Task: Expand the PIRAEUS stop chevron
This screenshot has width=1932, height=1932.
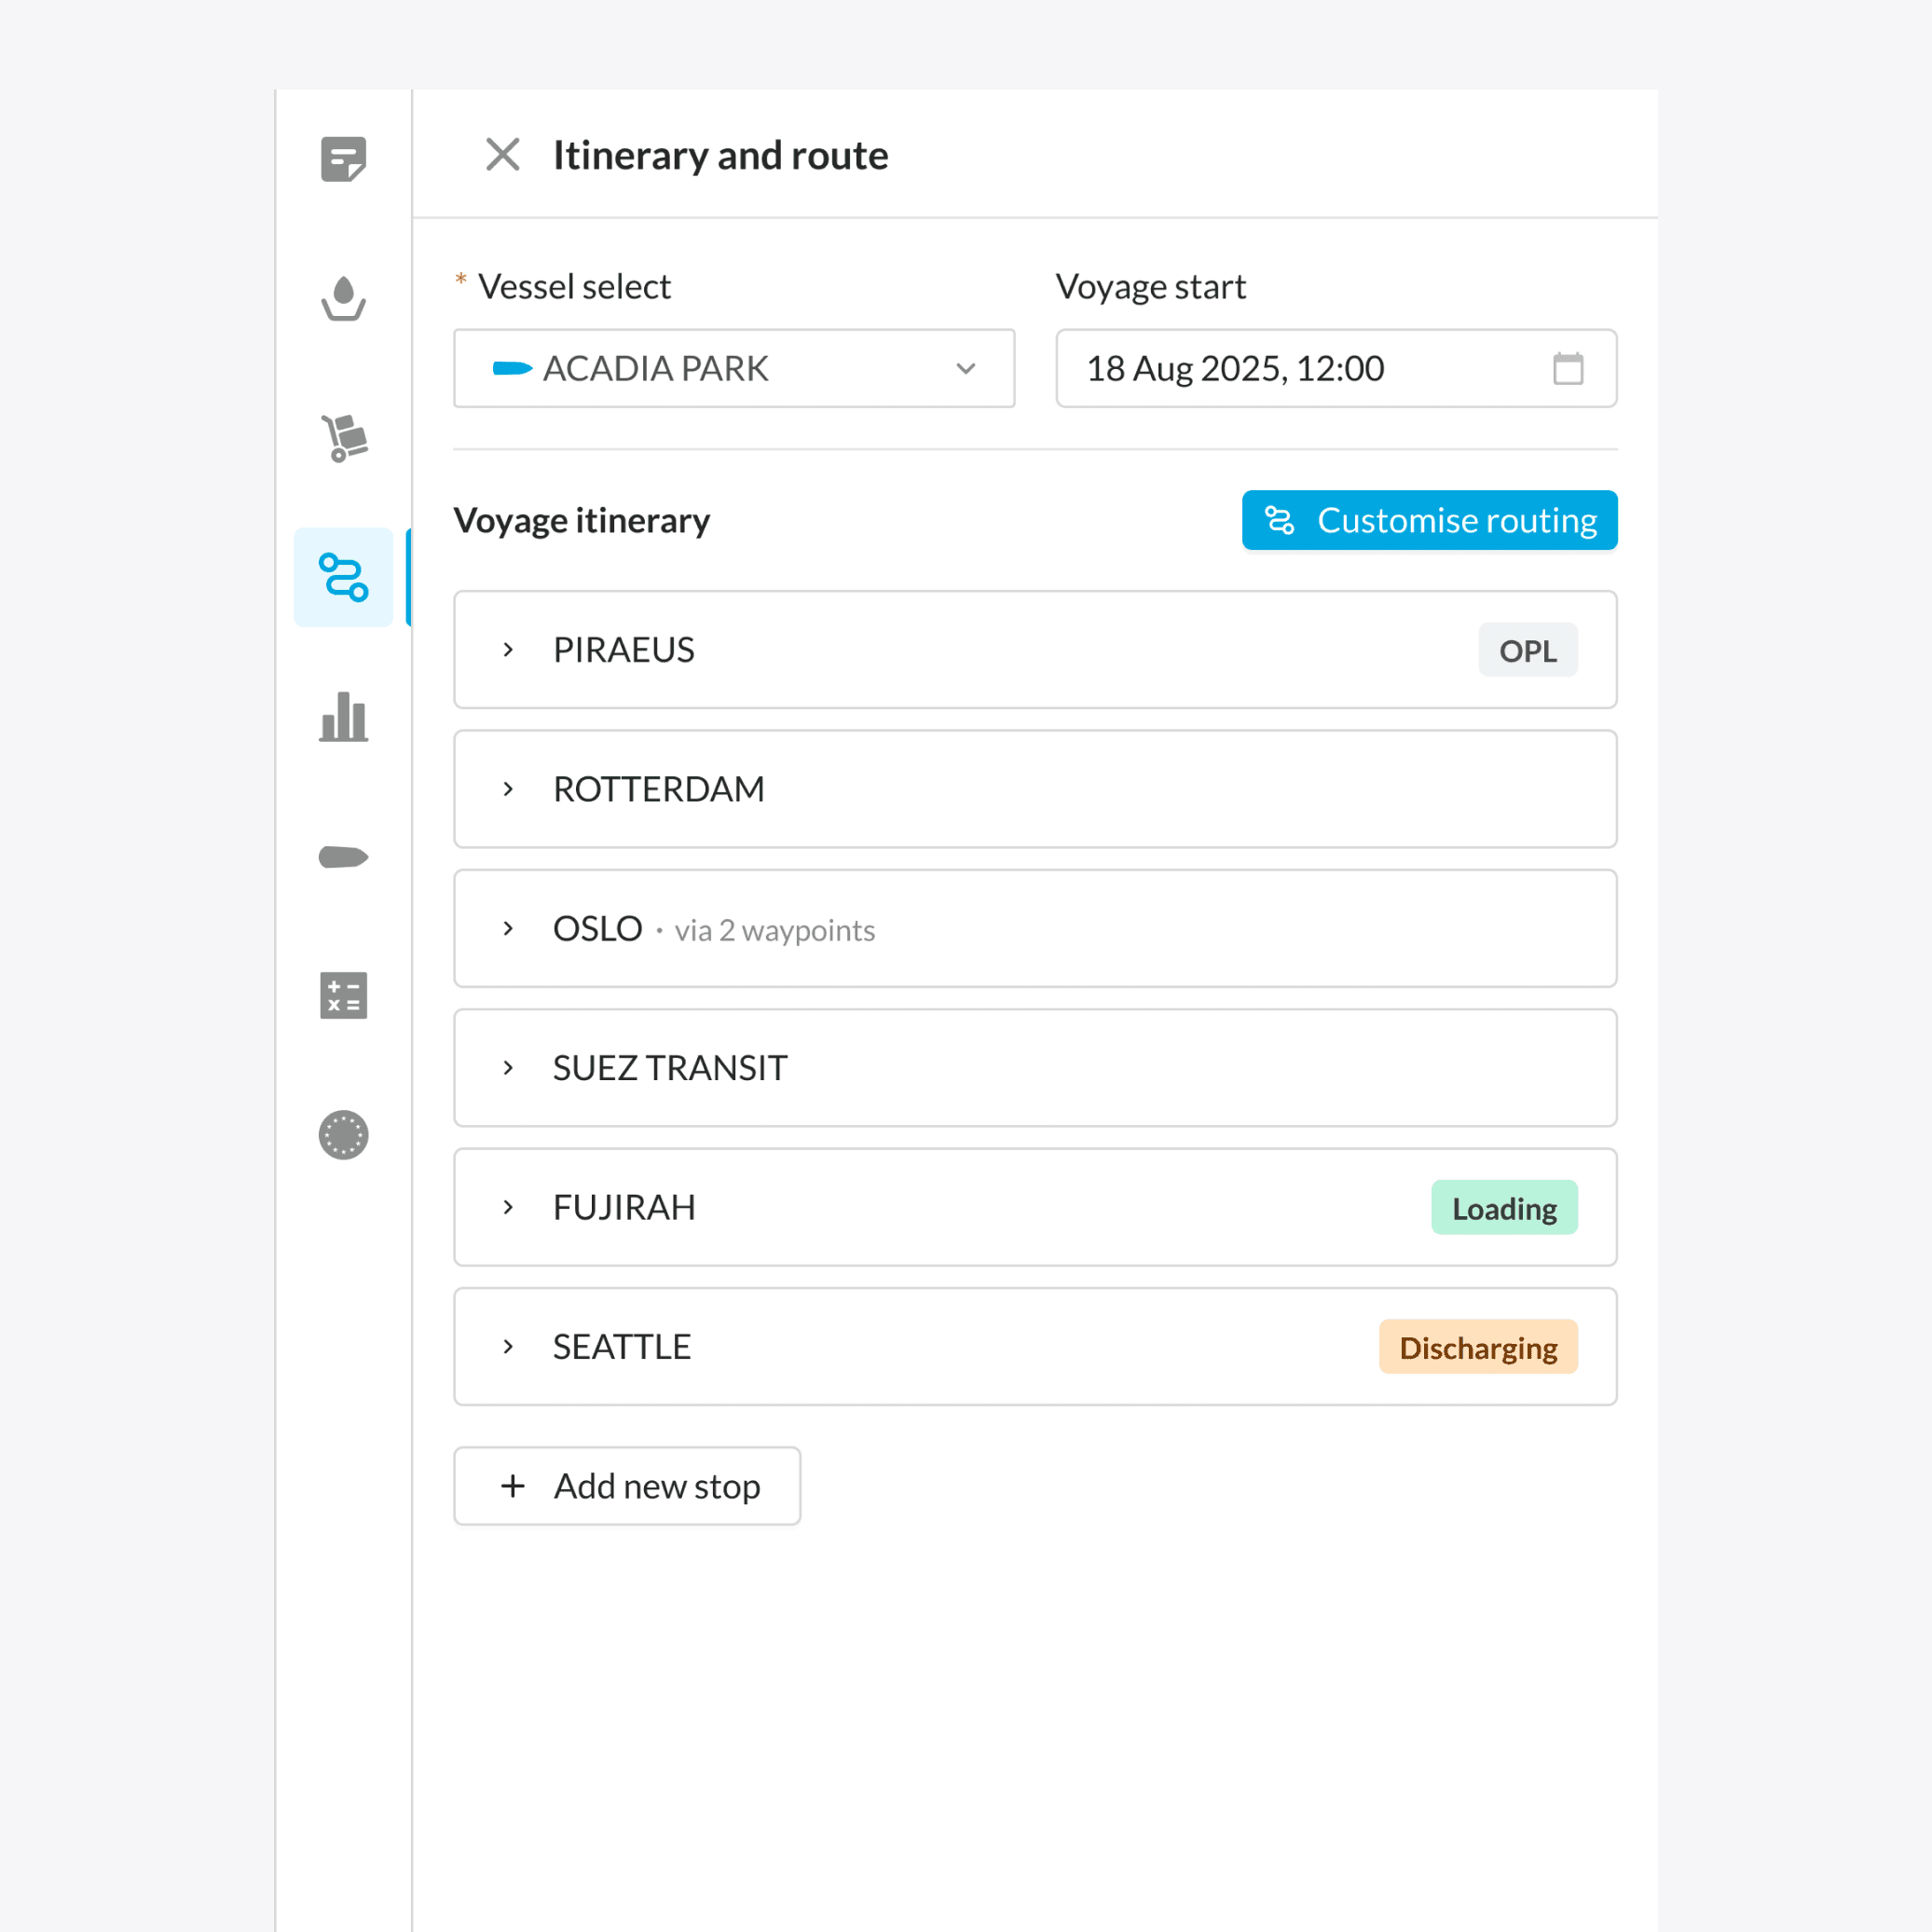Action: 508,650
